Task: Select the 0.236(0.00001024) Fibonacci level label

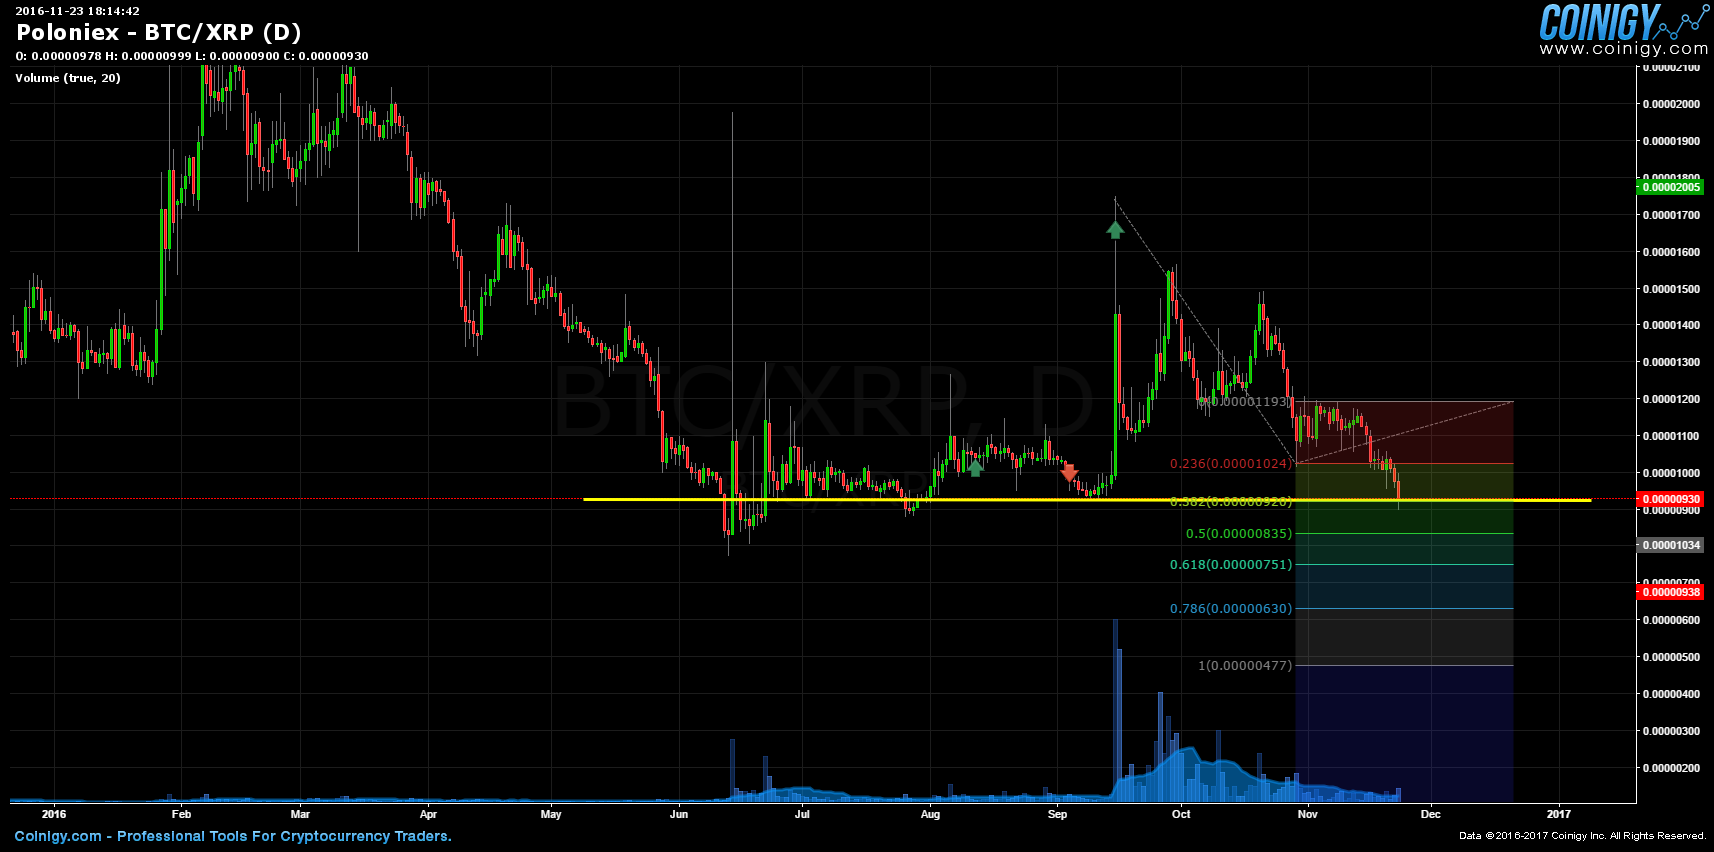Action: [1231, 464]
